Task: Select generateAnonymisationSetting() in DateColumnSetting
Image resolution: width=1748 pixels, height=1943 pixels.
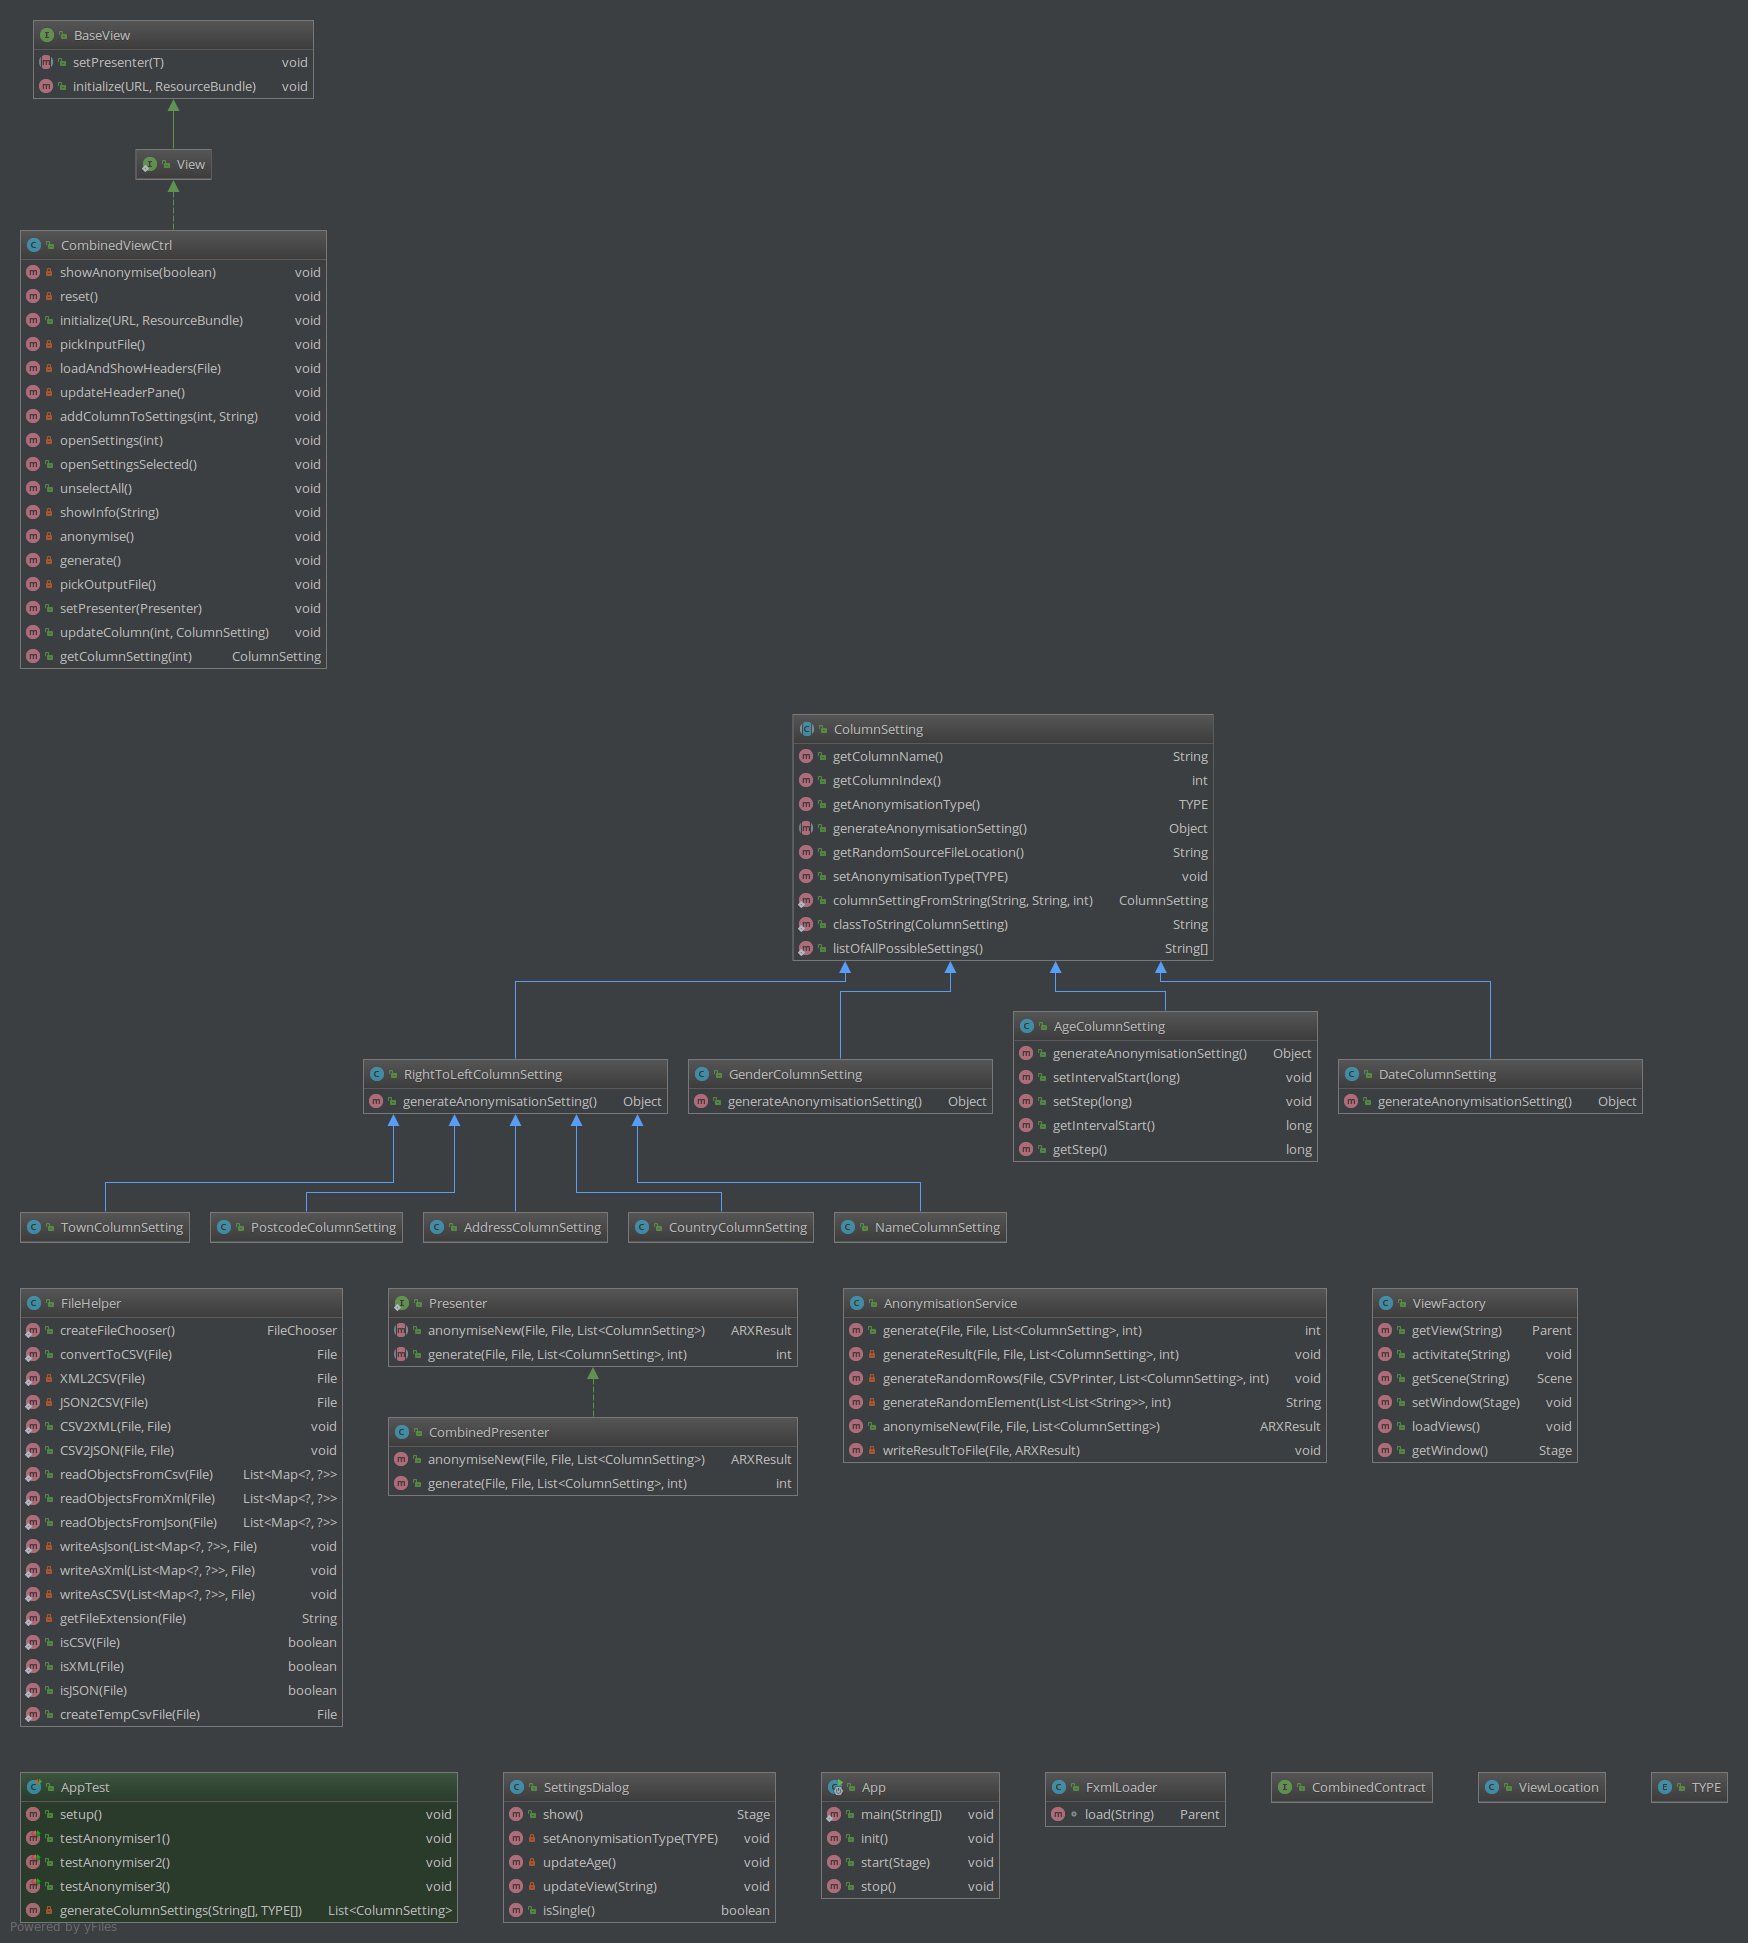Action: coord(1490,1101)
